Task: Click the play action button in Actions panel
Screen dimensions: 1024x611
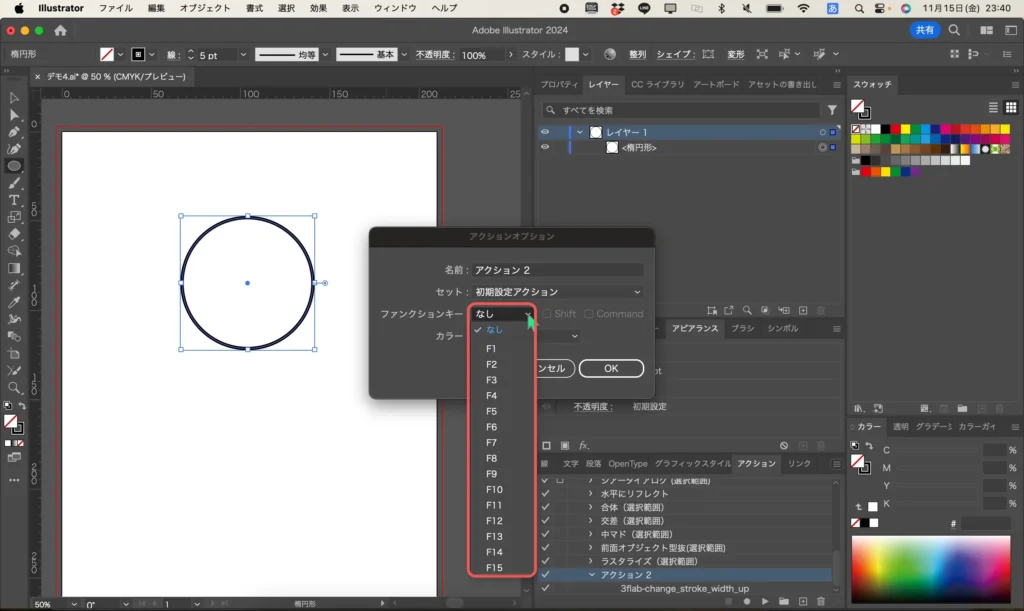Action: 764,601
